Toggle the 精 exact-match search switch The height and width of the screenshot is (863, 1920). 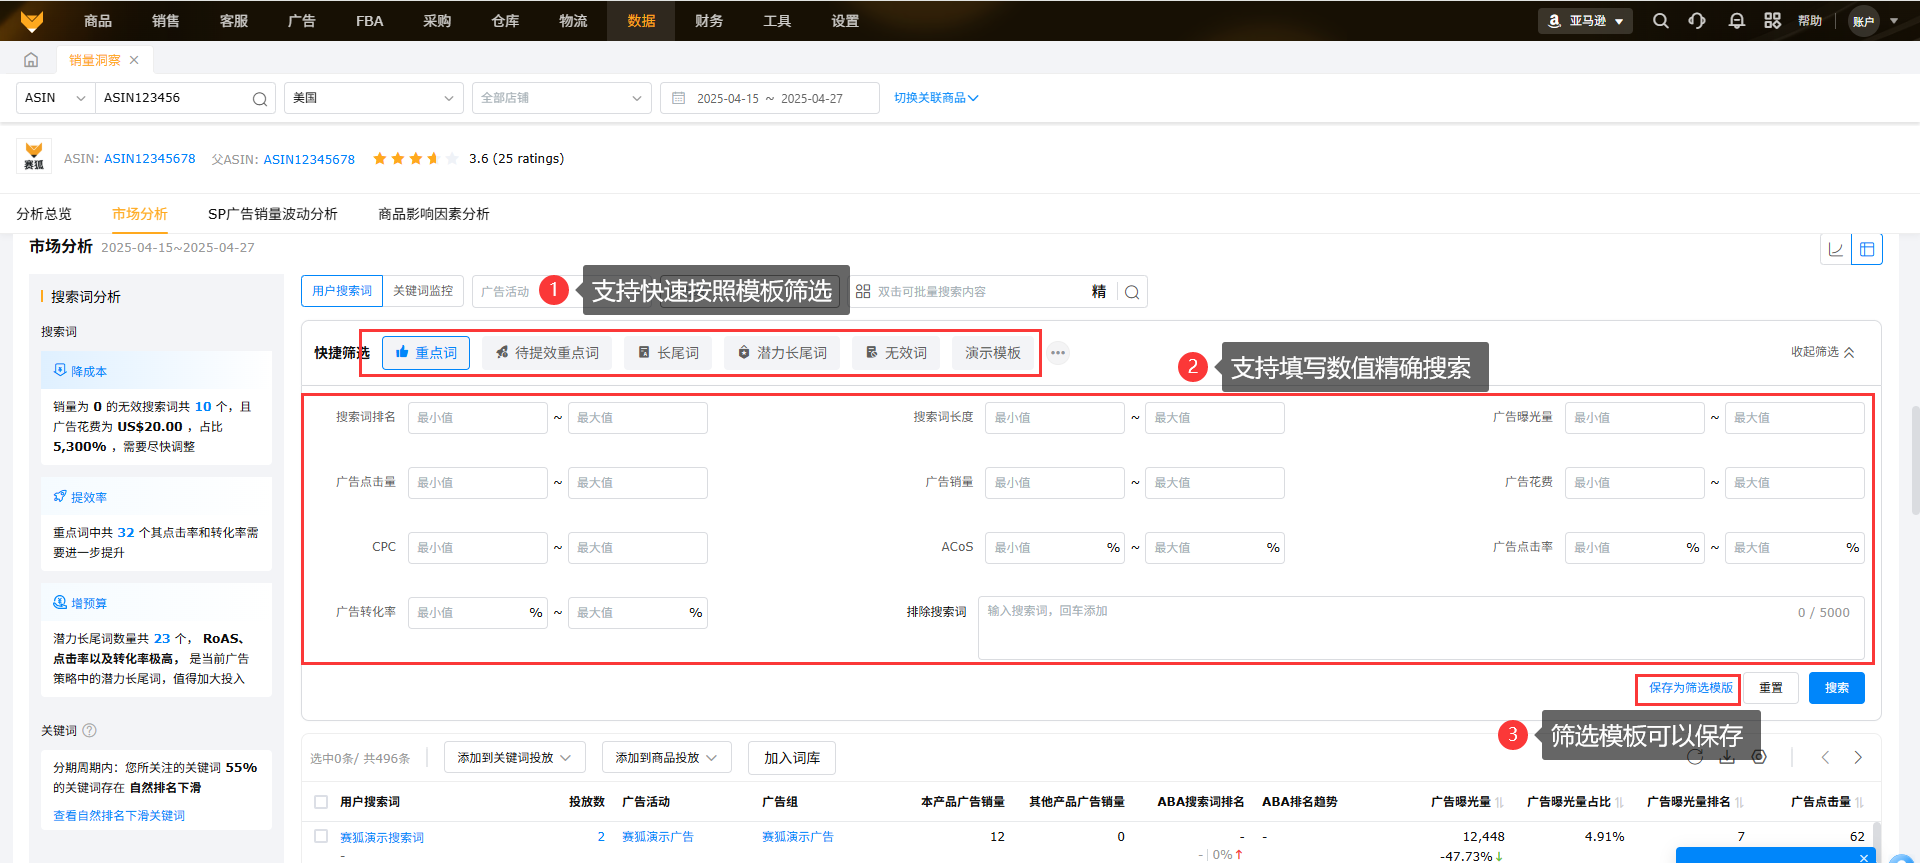coord(1098,292)
